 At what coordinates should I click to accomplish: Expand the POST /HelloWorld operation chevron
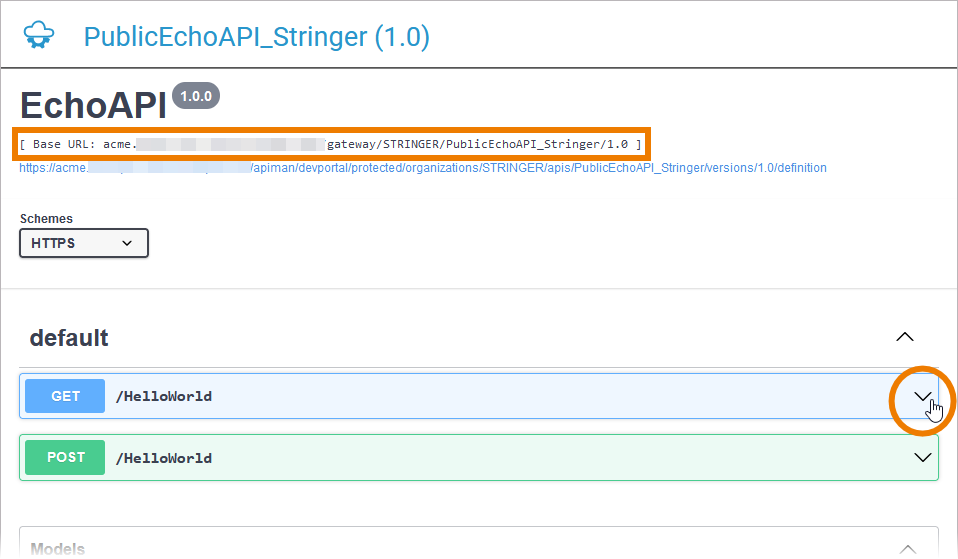922,457
